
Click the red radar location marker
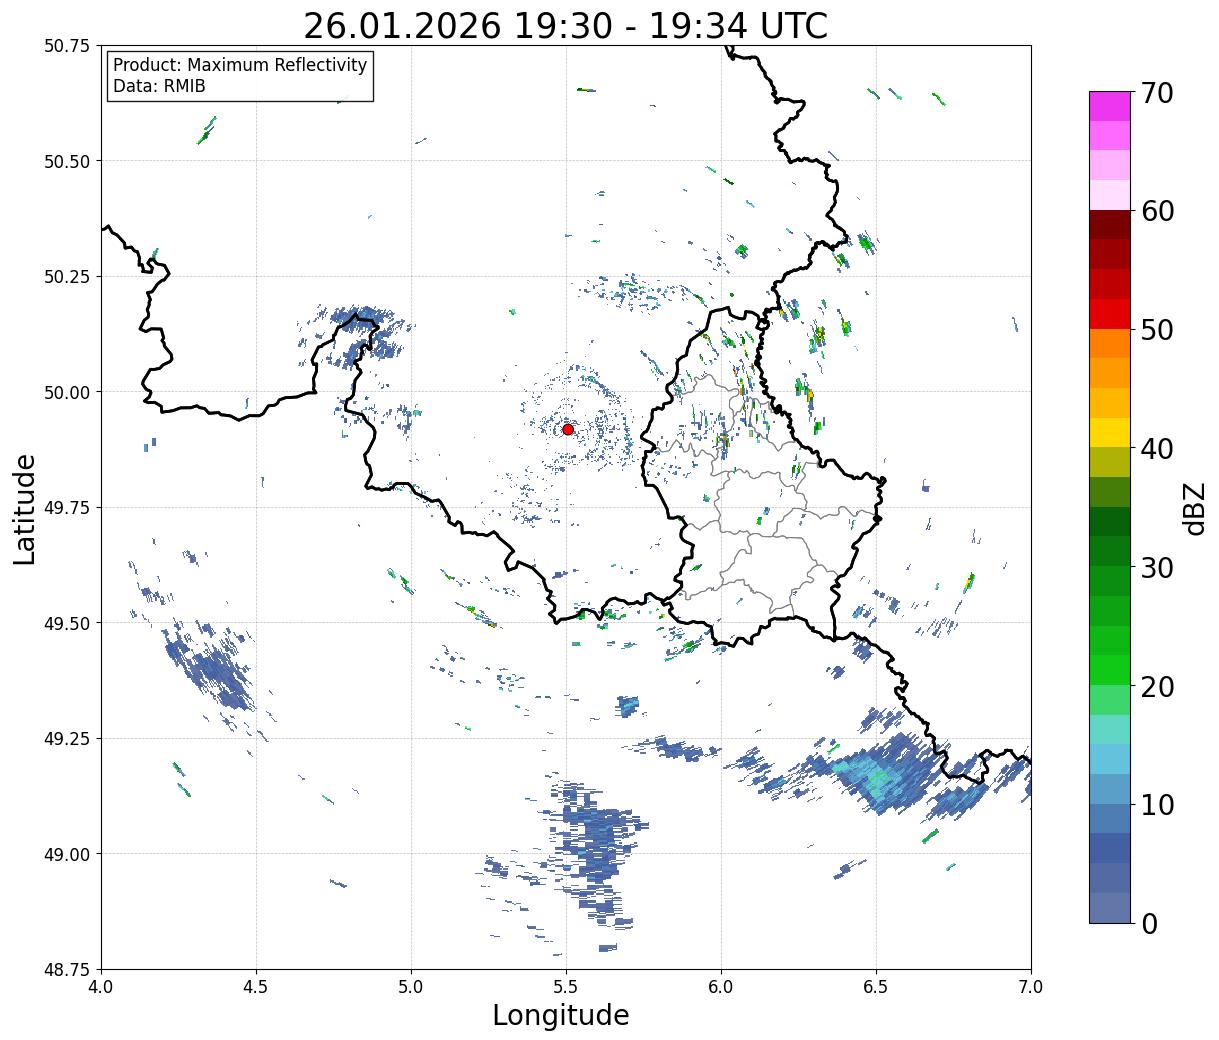(568, 429)
